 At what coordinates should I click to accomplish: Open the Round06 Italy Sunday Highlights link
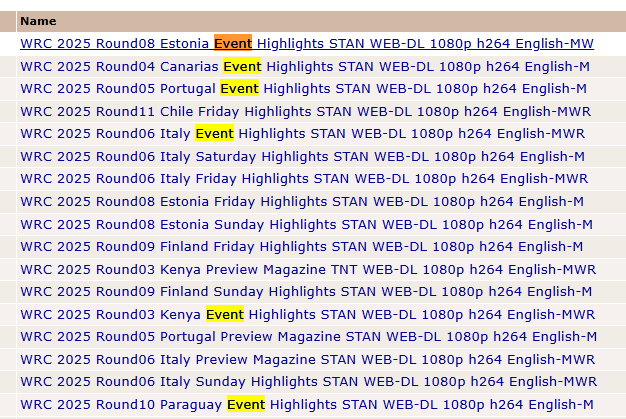pos(309,381)
